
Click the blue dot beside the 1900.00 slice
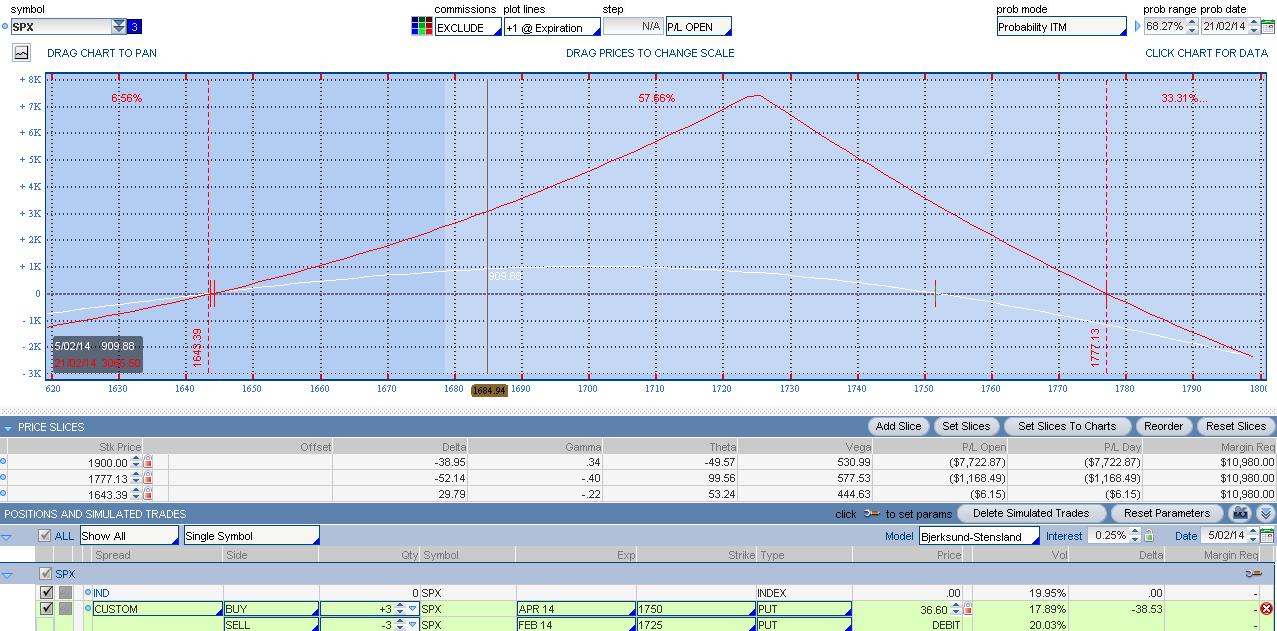coord(3,462)
